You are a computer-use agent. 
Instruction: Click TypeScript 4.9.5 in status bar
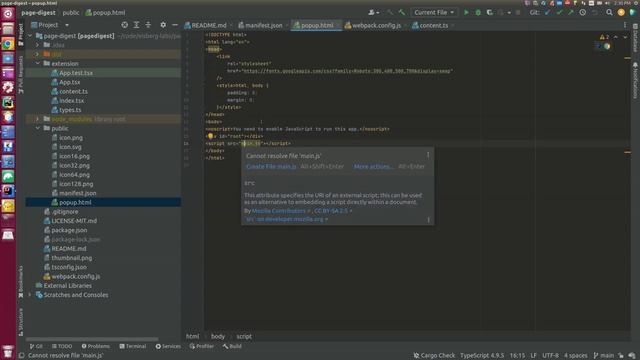pos(482,356)
